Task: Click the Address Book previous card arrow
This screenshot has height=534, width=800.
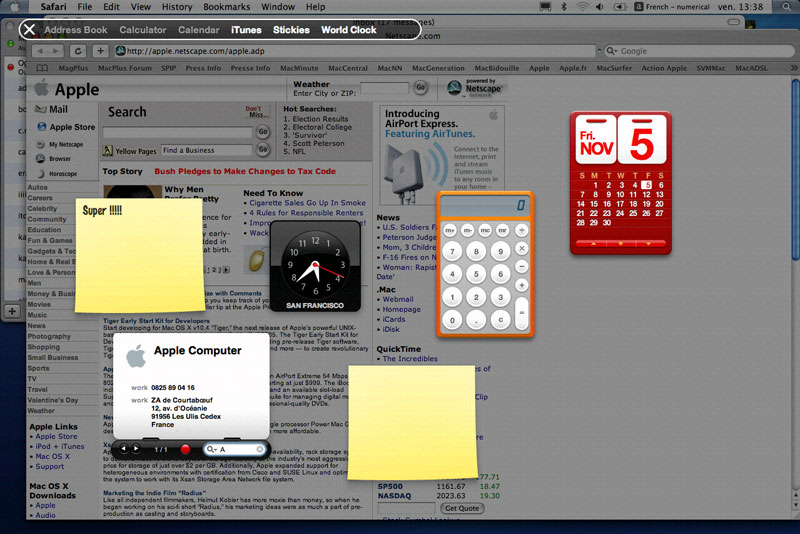Action: tap(123, 449)
